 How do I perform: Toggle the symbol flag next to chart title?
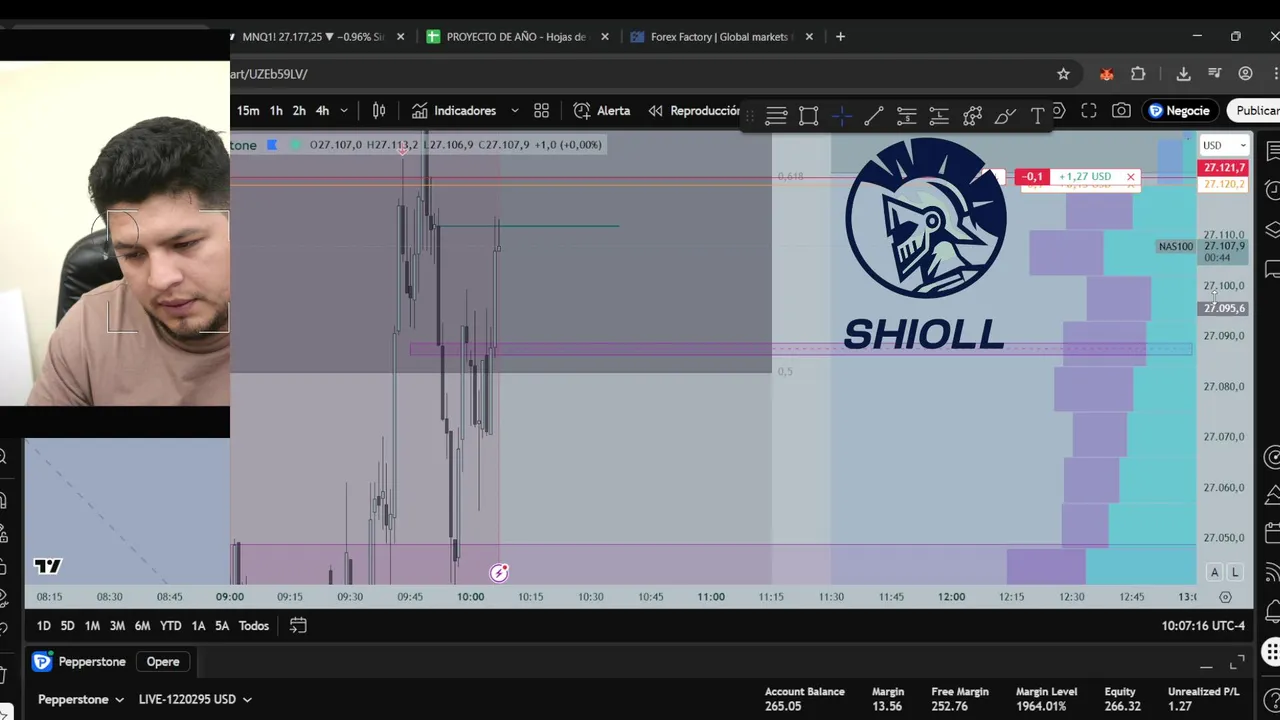[272, 145]
